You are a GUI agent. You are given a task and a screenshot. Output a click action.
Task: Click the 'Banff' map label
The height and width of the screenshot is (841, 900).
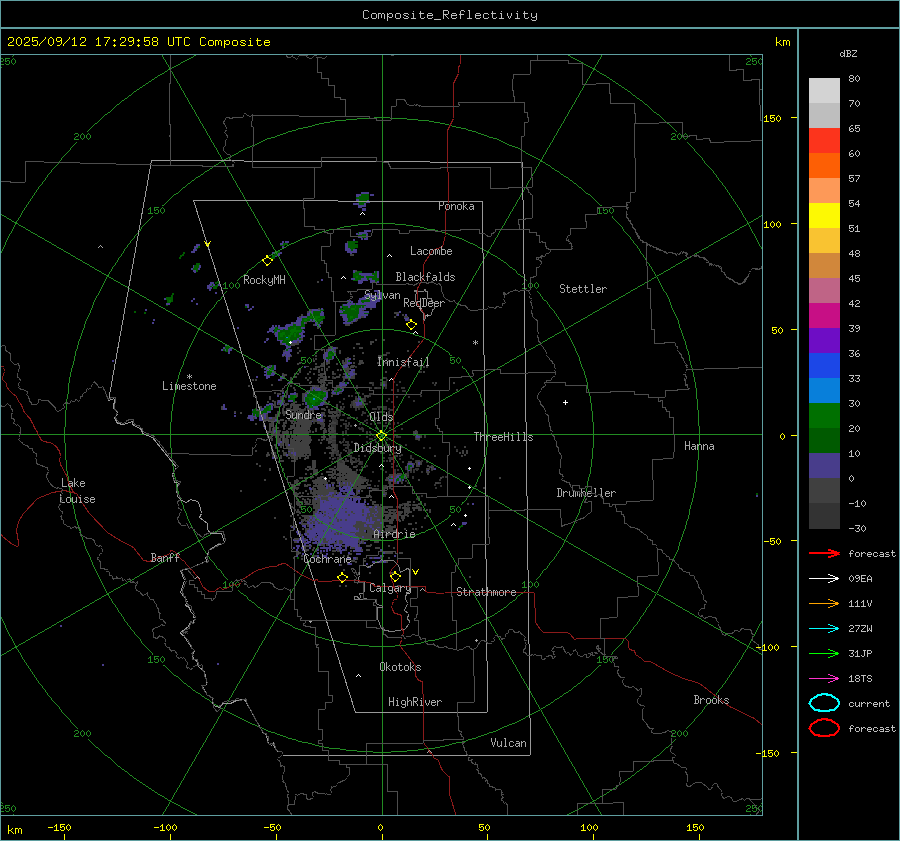[x=165, y=557]
